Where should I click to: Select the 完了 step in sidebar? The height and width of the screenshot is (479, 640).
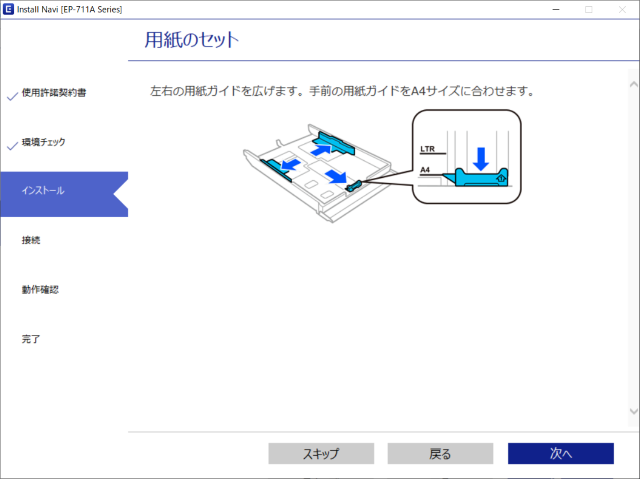[x=31, y=339]
